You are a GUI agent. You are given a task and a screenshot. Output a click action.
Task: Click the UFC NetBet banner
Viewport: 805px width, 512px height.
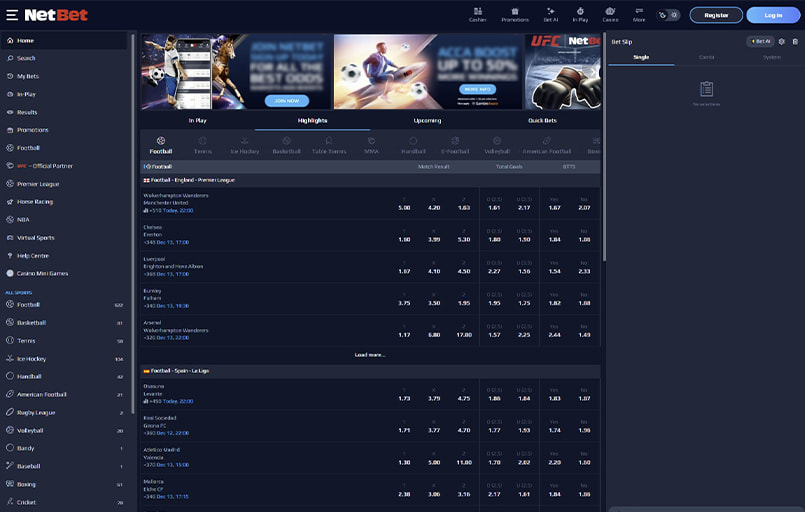[x=563, y=71]
